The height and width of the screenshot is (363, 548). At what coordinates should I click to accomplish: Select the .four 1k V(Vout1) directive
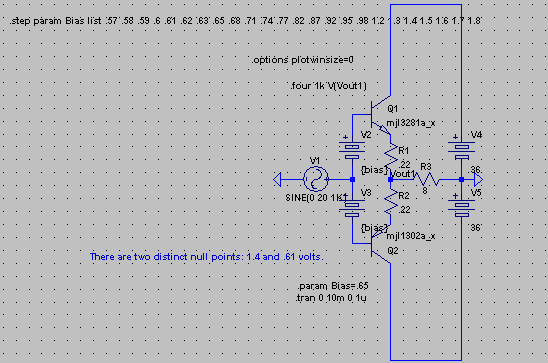pos(328,86)
